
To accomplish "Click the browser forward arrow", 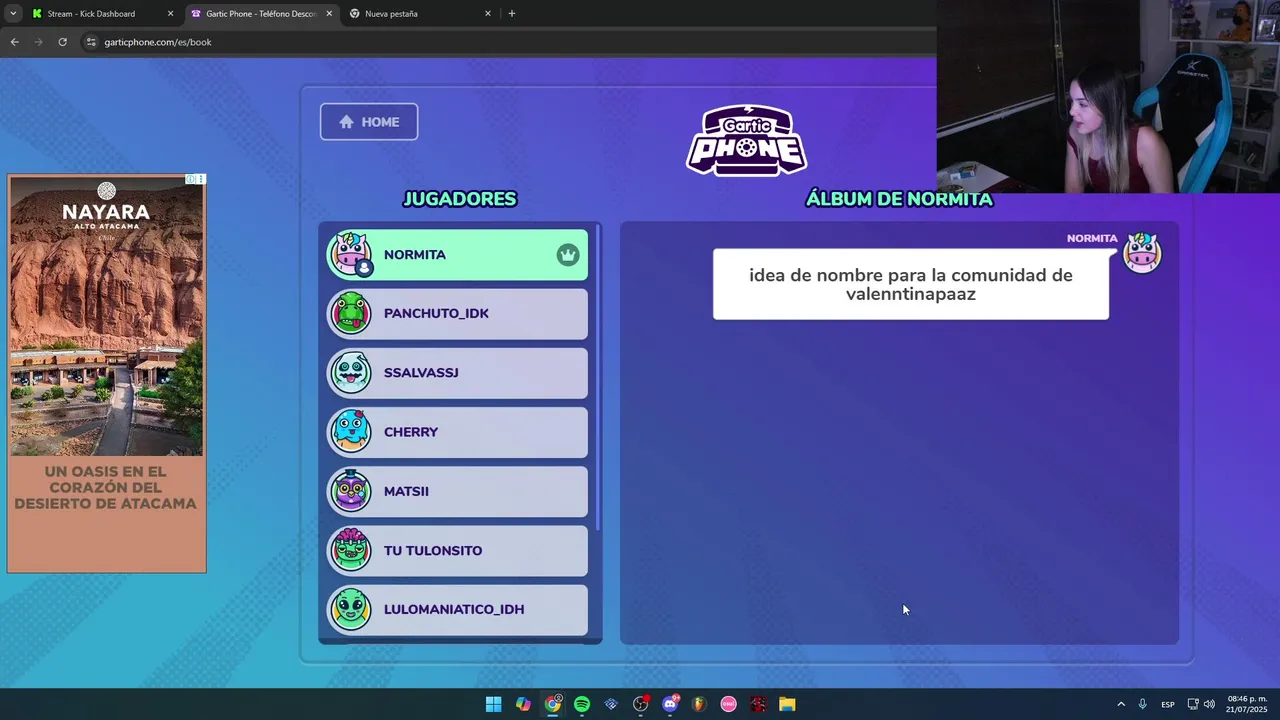I will (x=38, y=42).
